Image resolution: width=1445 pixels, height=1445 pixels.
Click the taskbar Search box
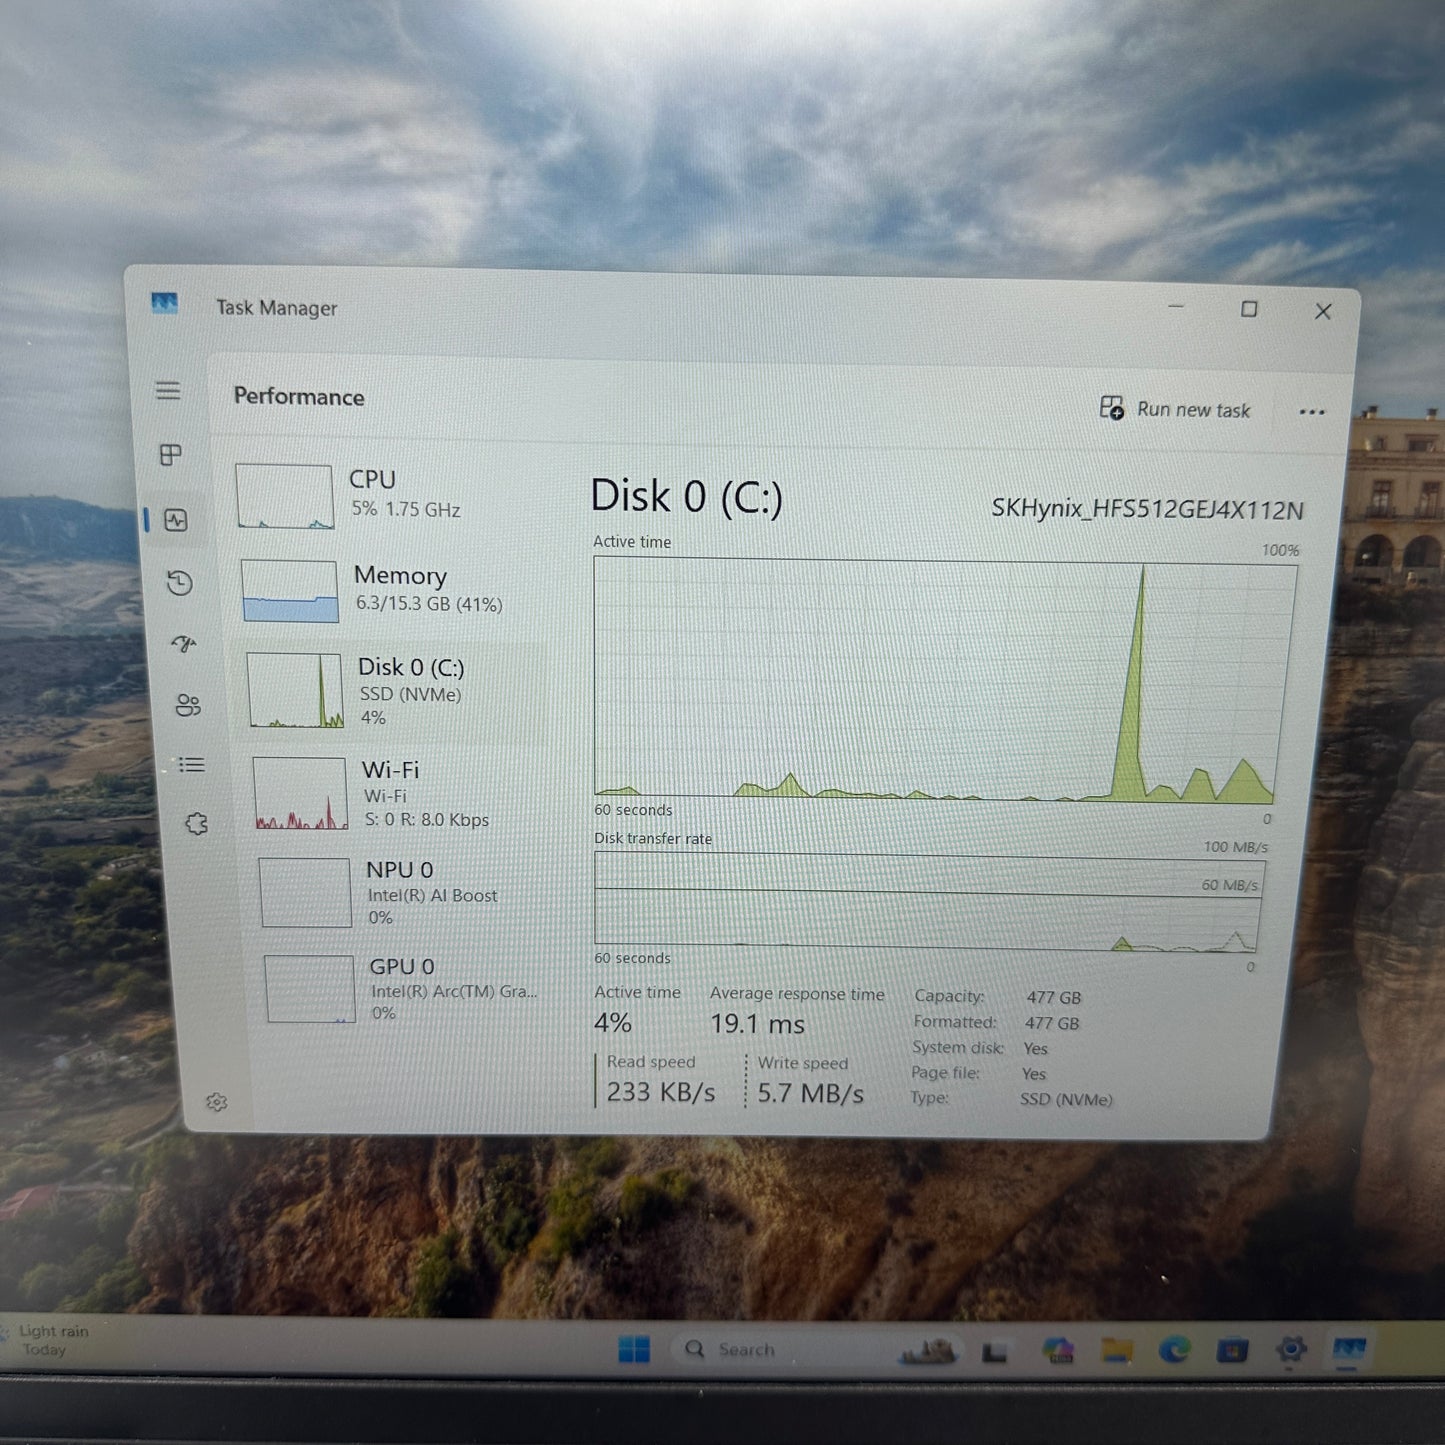(x=815, y=1350)
